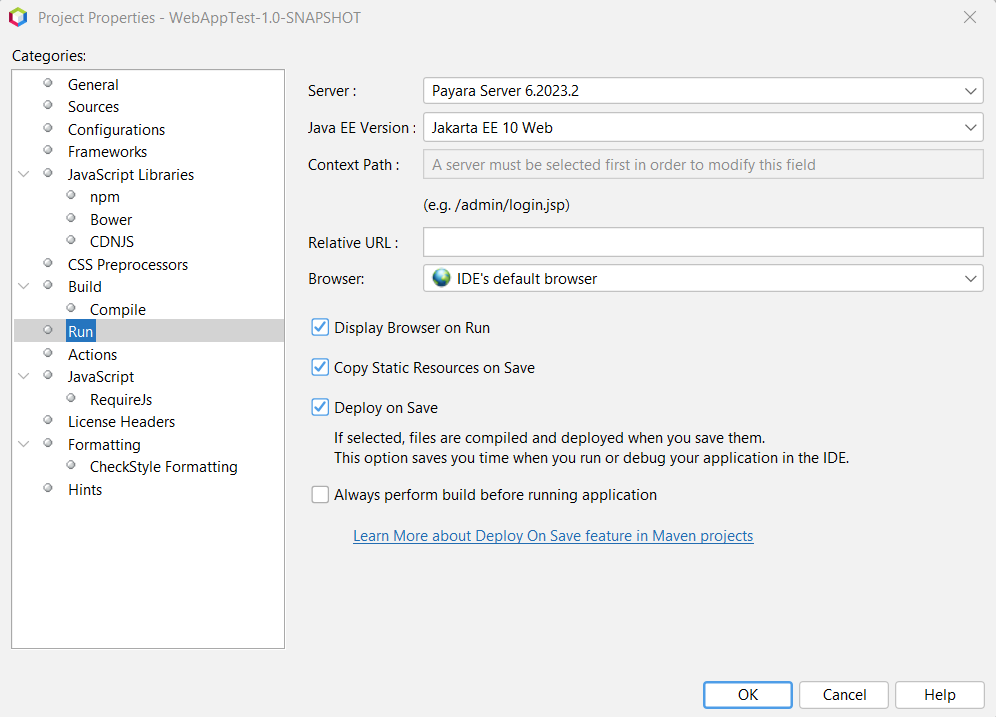Click the NetBeans application icon in title bar
Viewport: 996px width, 717px height.
[x=18, y=16]
